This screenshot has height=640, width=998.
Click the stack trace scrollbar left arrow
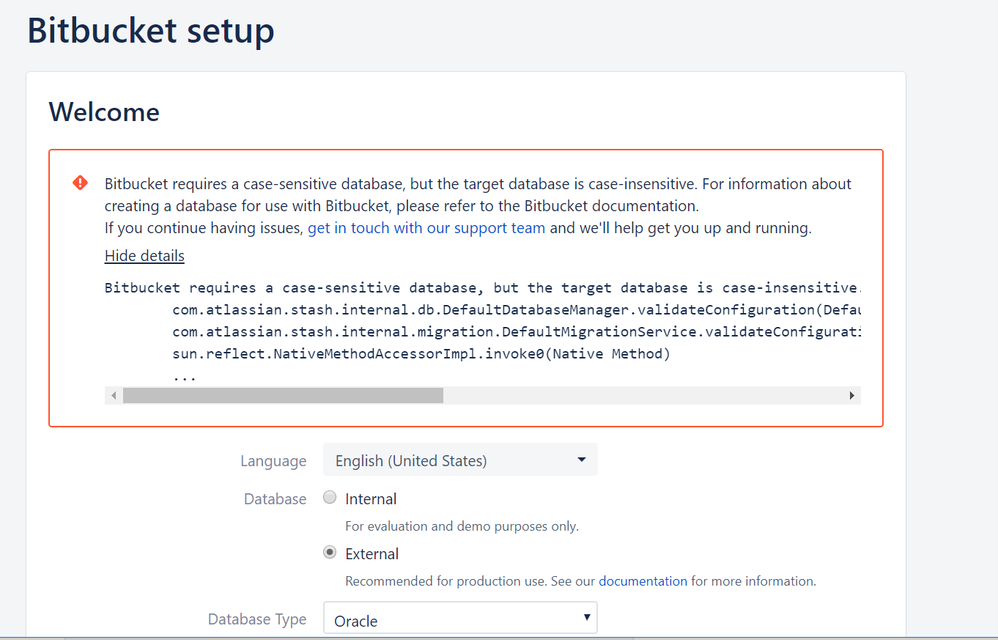(113, 396)
